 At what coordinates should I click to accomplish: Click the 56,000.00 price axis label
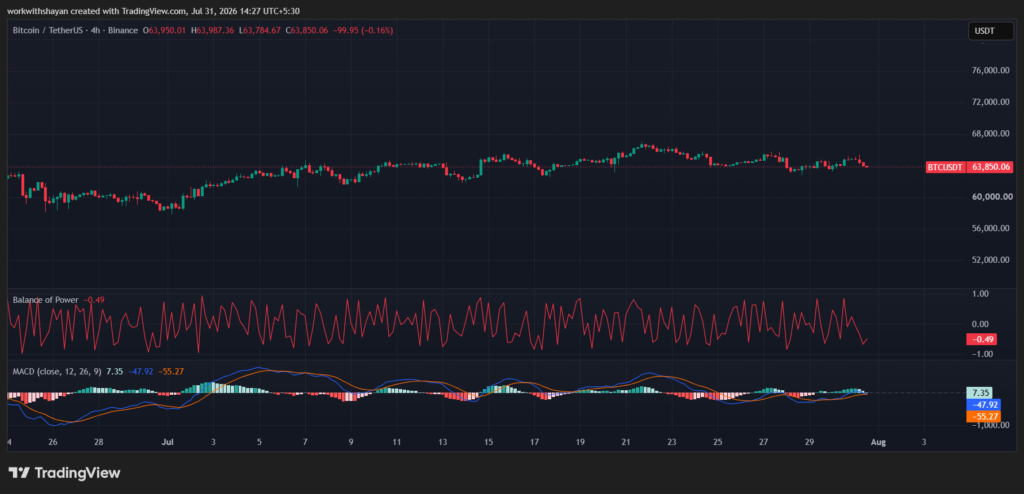[991, 228]
